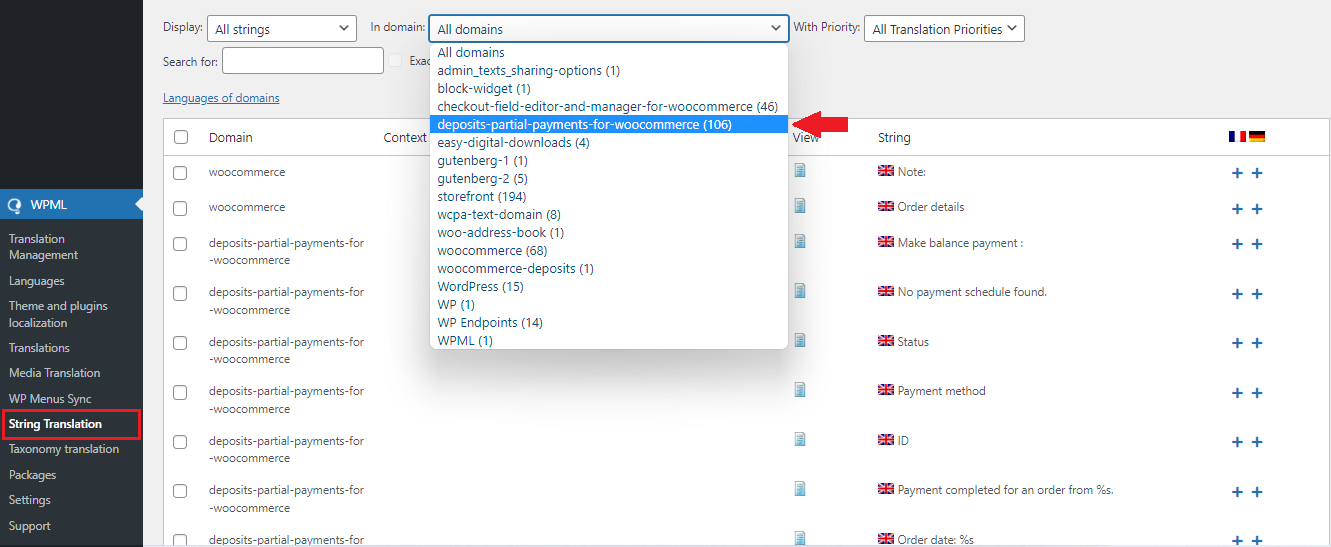Pick easy-digital-downloads (4) domain

[x=609, y=143]
